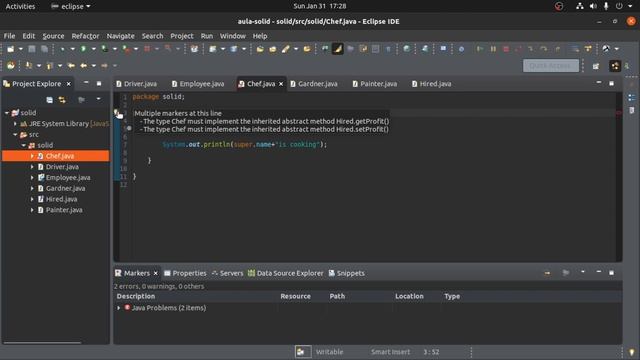Click the error marker on line 3 gutter

pos(117,113)
